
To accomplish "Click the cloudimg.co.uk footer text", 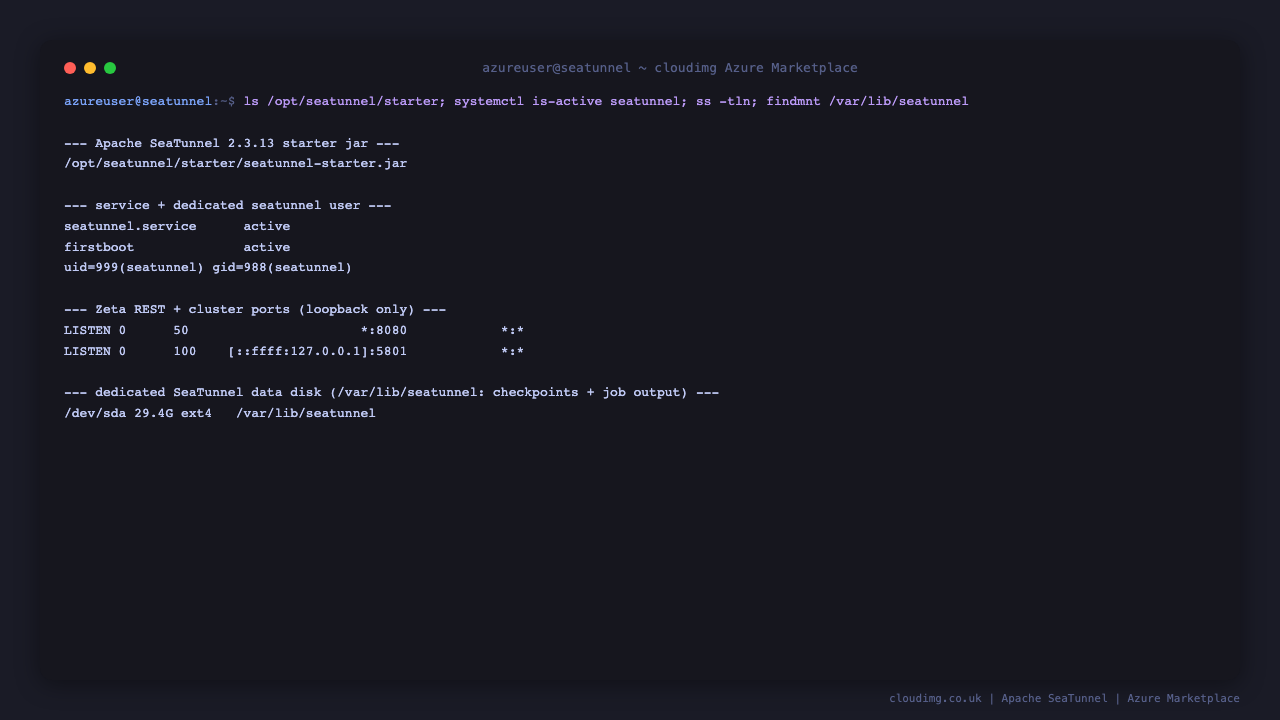I will pos(935,698).
